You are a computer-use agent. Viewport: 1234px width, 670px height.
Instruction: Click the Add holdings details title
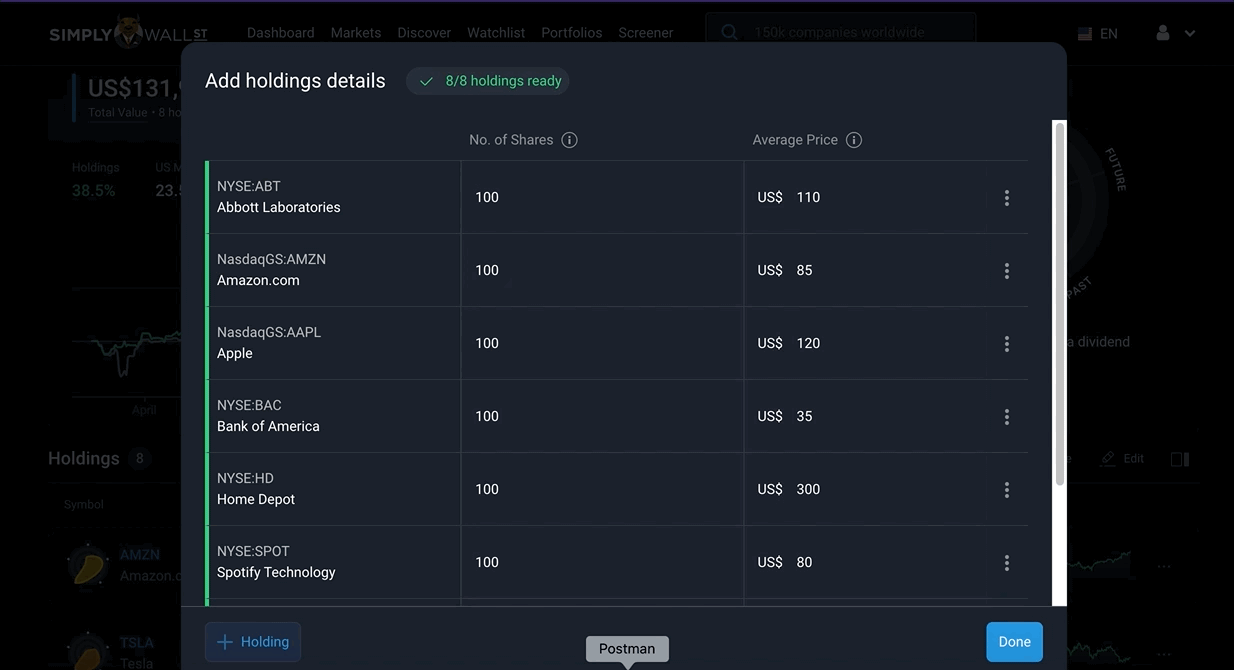click(295, 81)
